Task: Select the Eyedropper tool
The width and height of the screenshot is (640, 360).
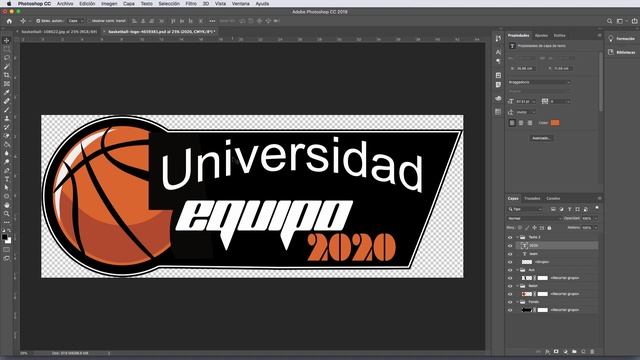Action: pyautogui.click(x=7, y=93)
